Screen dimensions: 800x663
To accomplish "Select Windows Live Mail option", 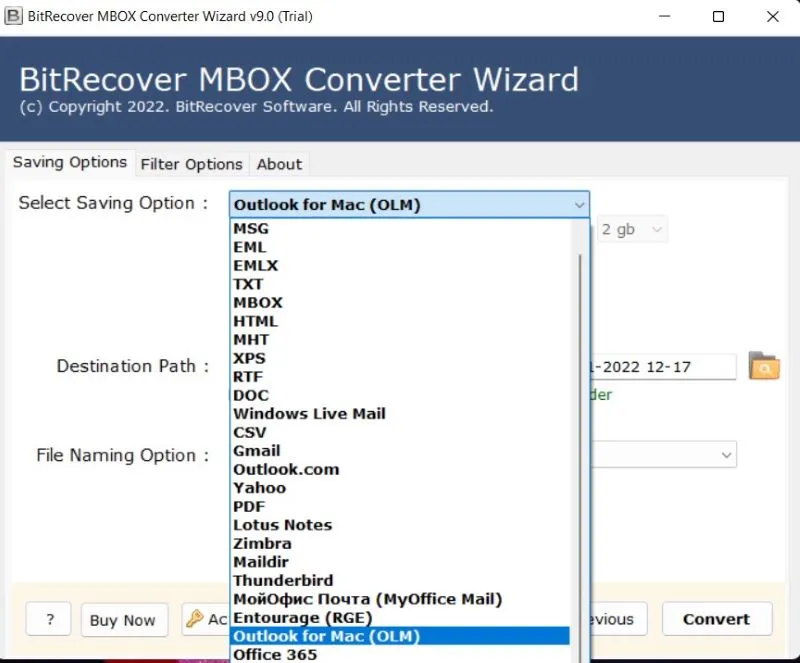I will 401,413.
